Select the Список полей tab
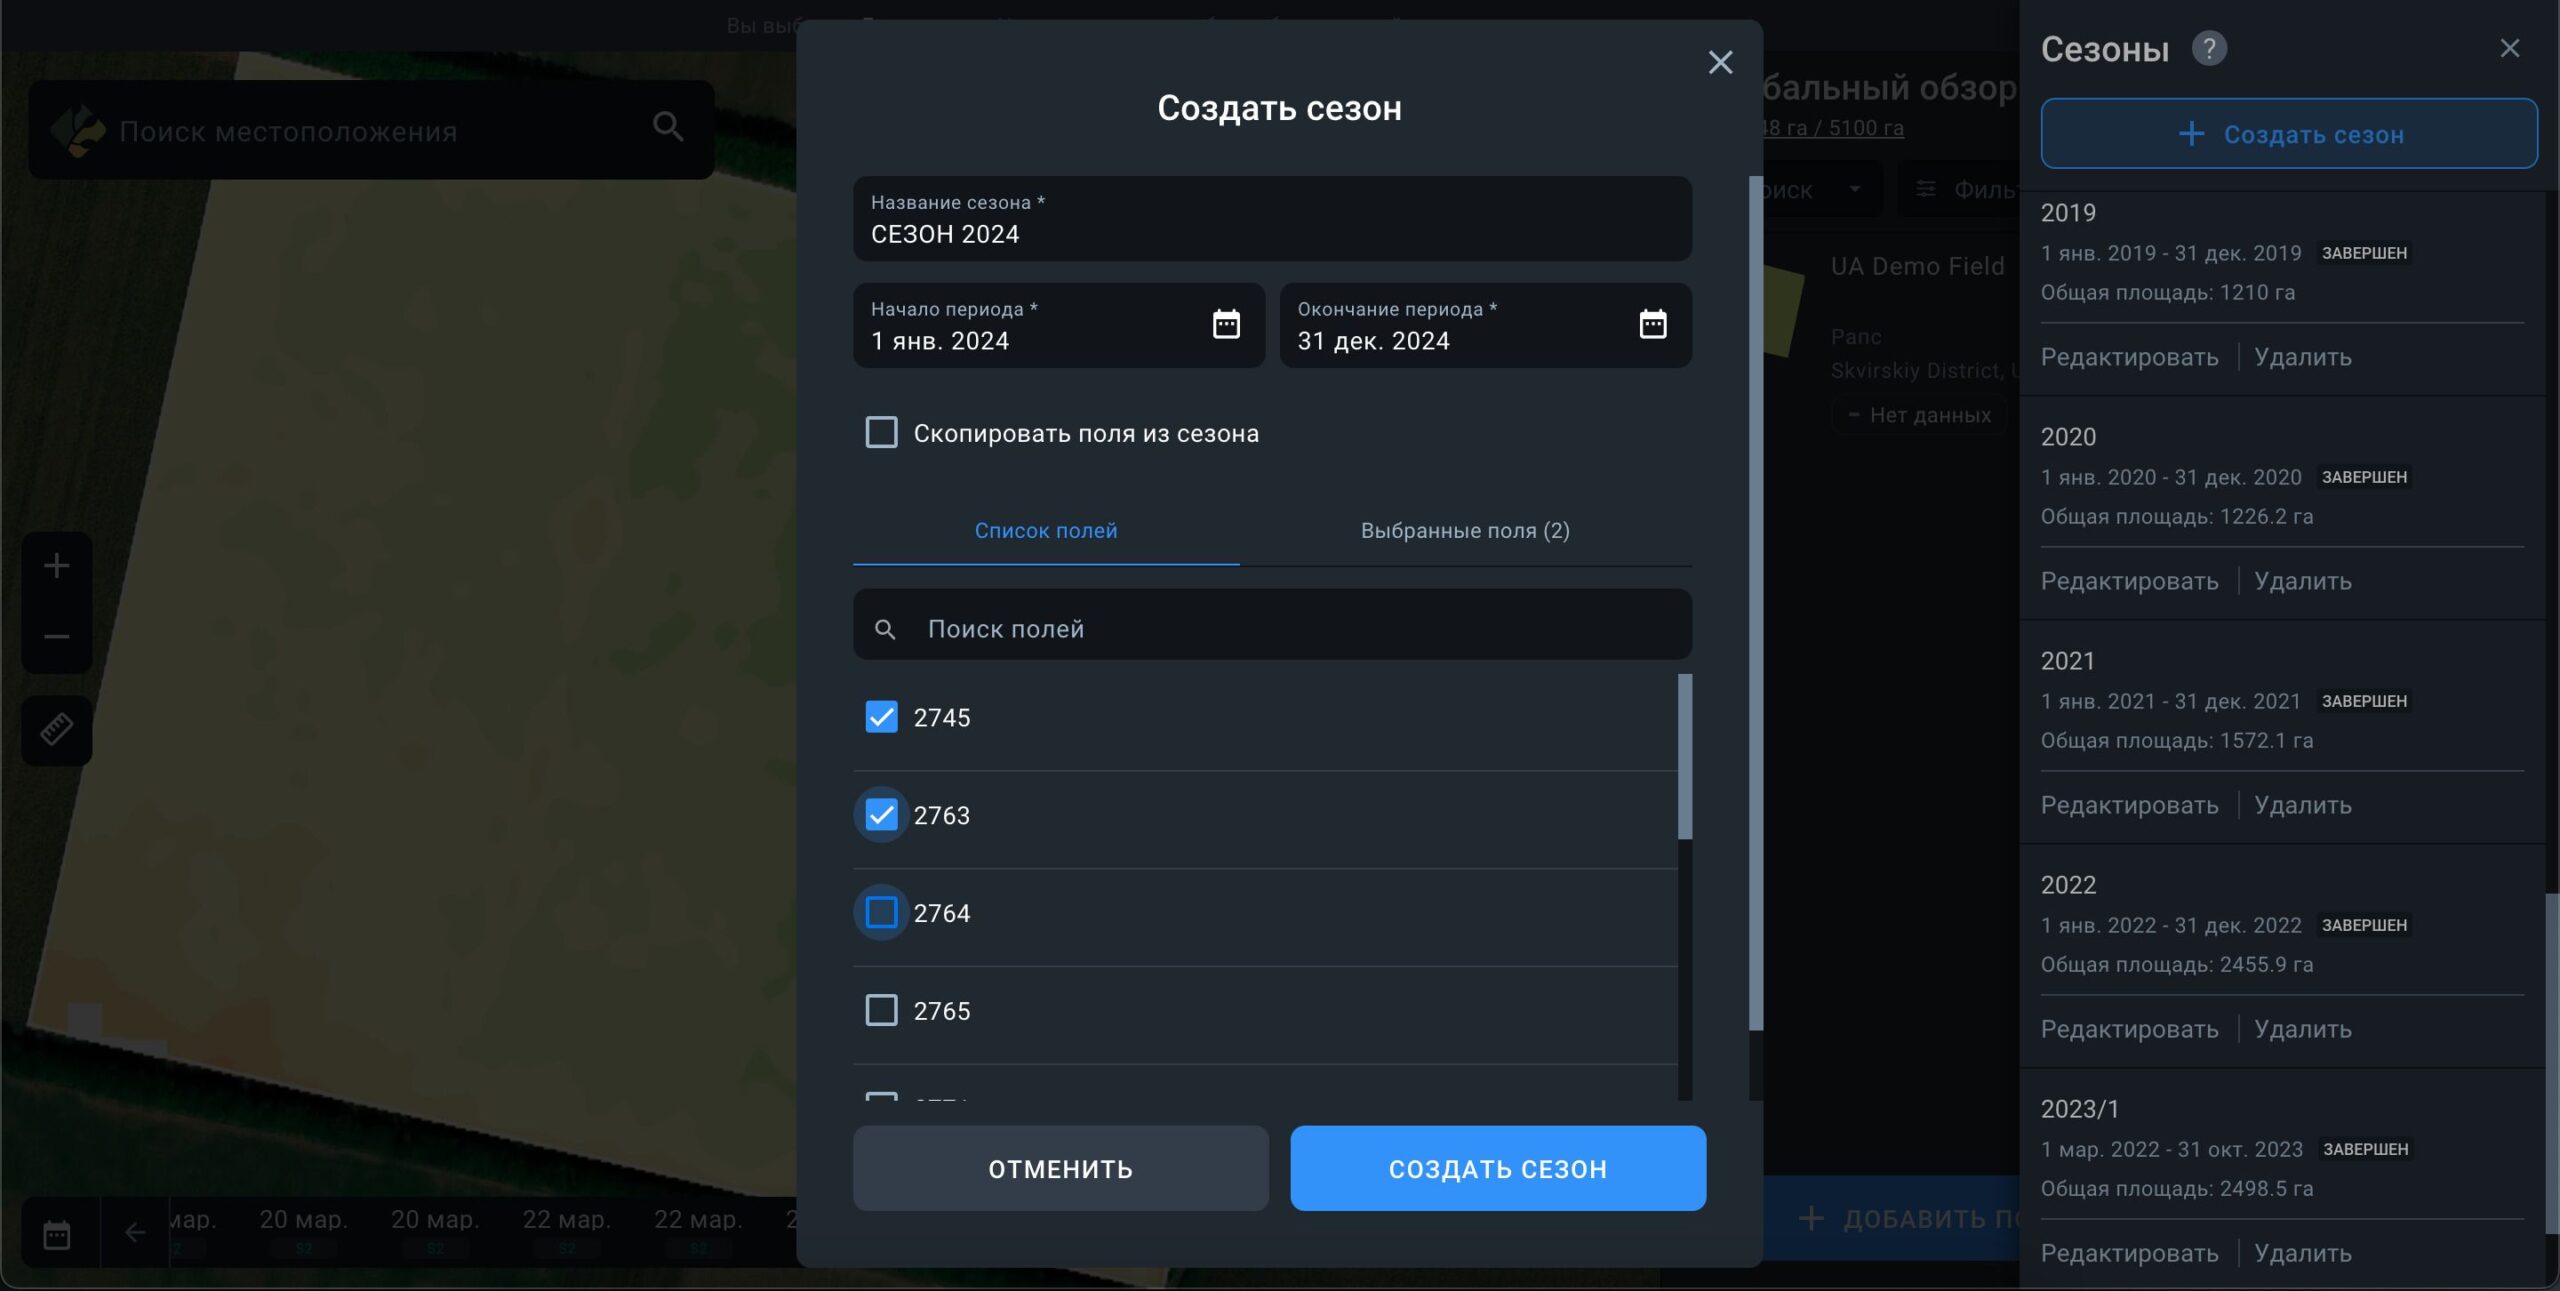This screenshot has height=1291, width=2560. pos(1046,530)
